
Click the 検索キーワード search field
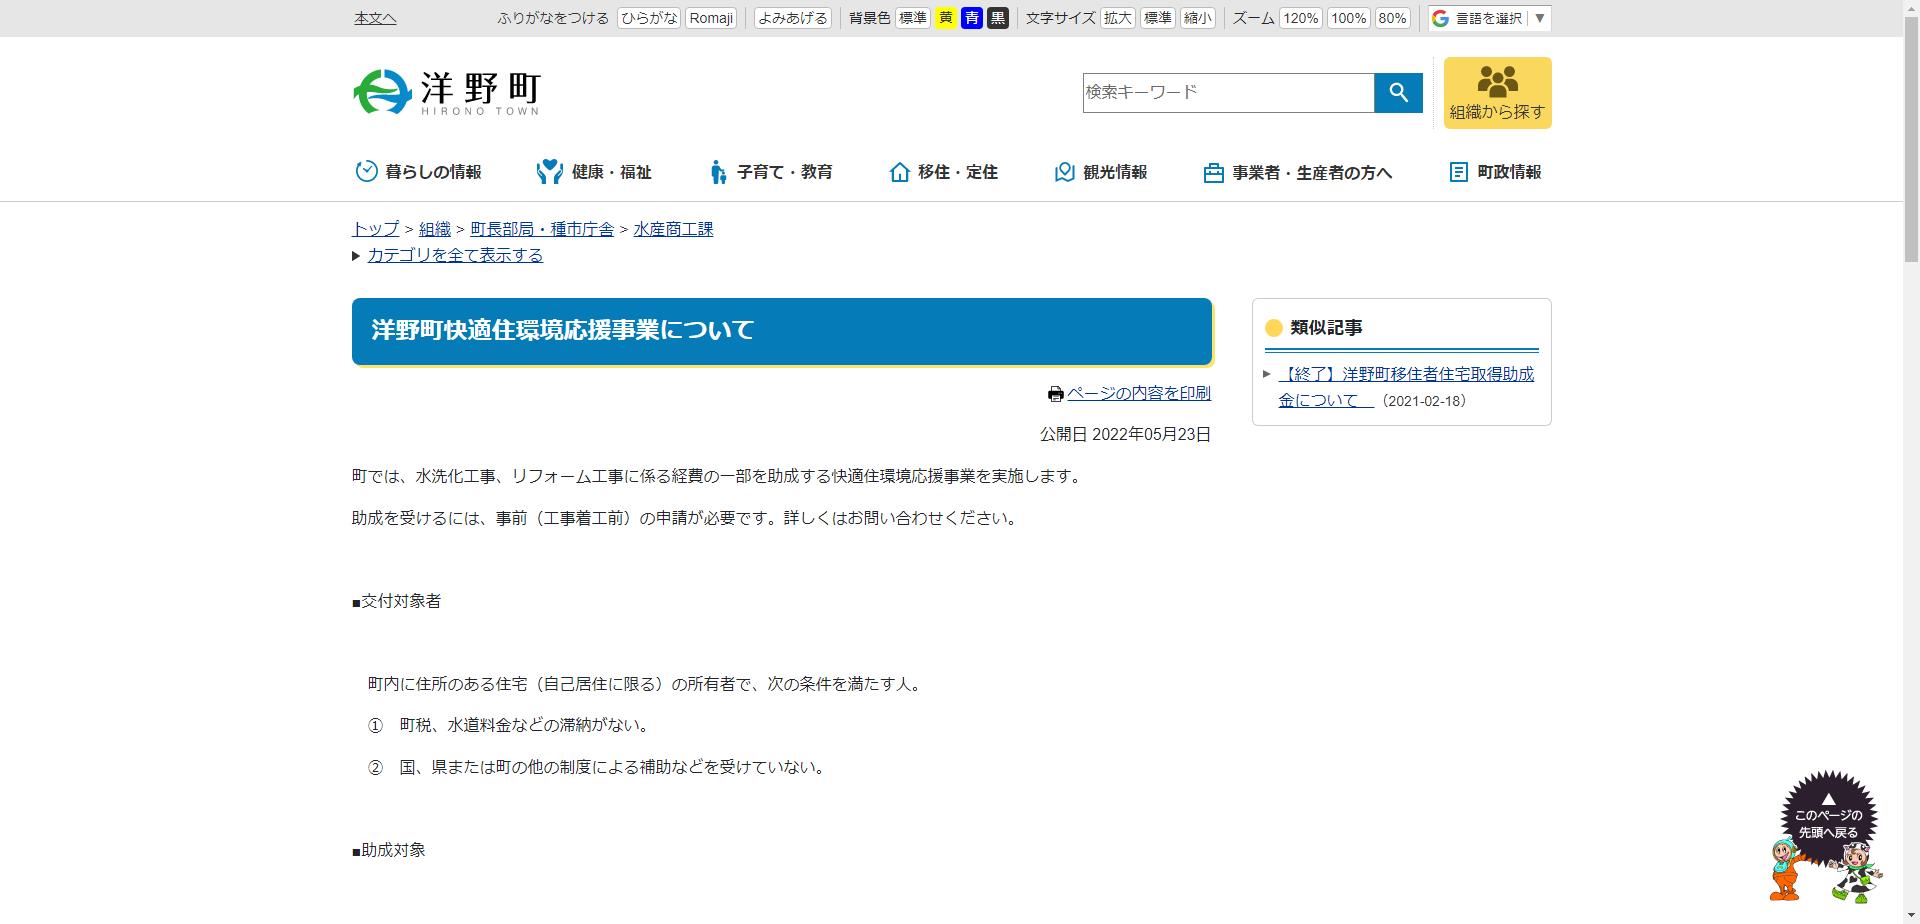1228,93
